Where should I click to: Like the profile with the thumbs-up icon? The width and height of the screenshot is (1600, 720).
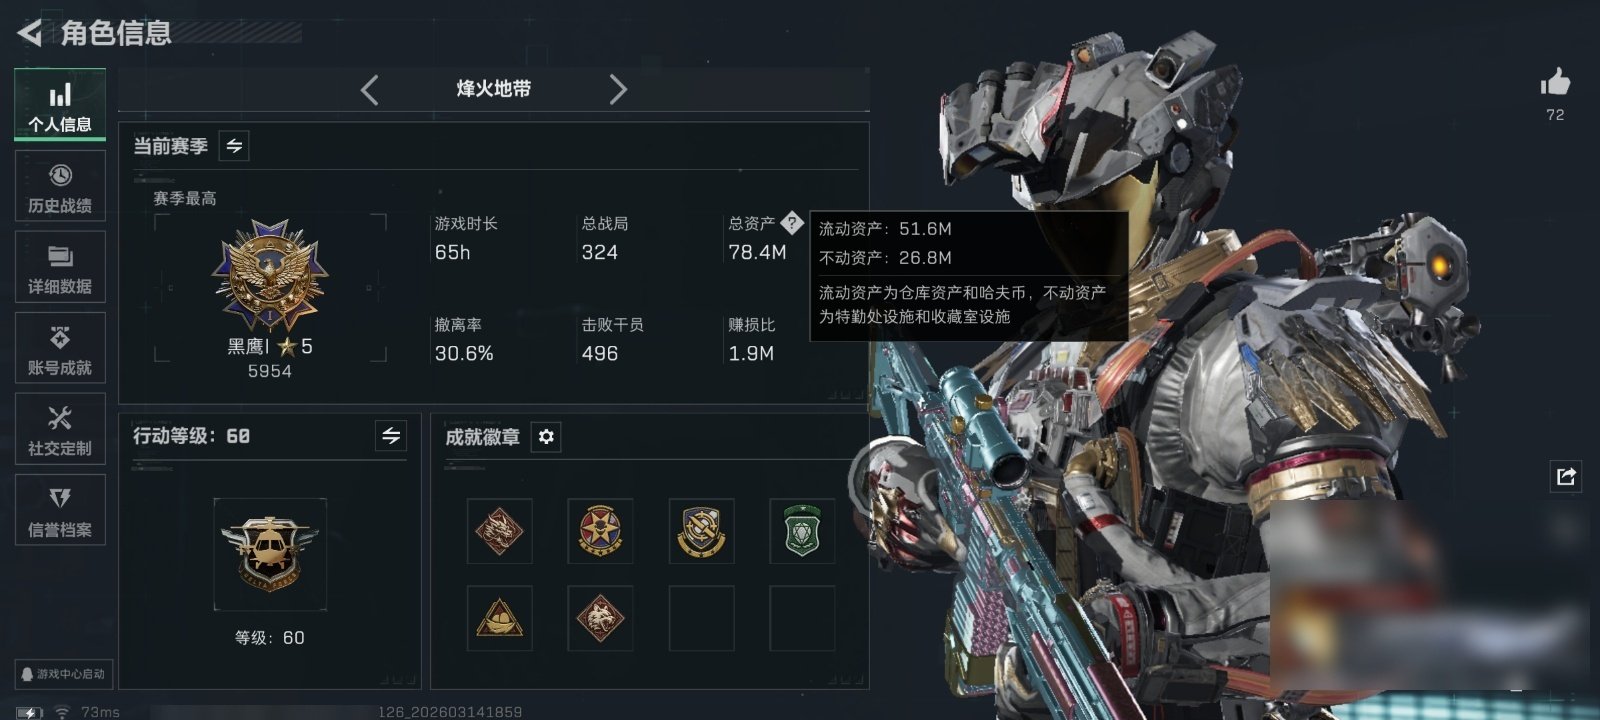point(1555,83)
